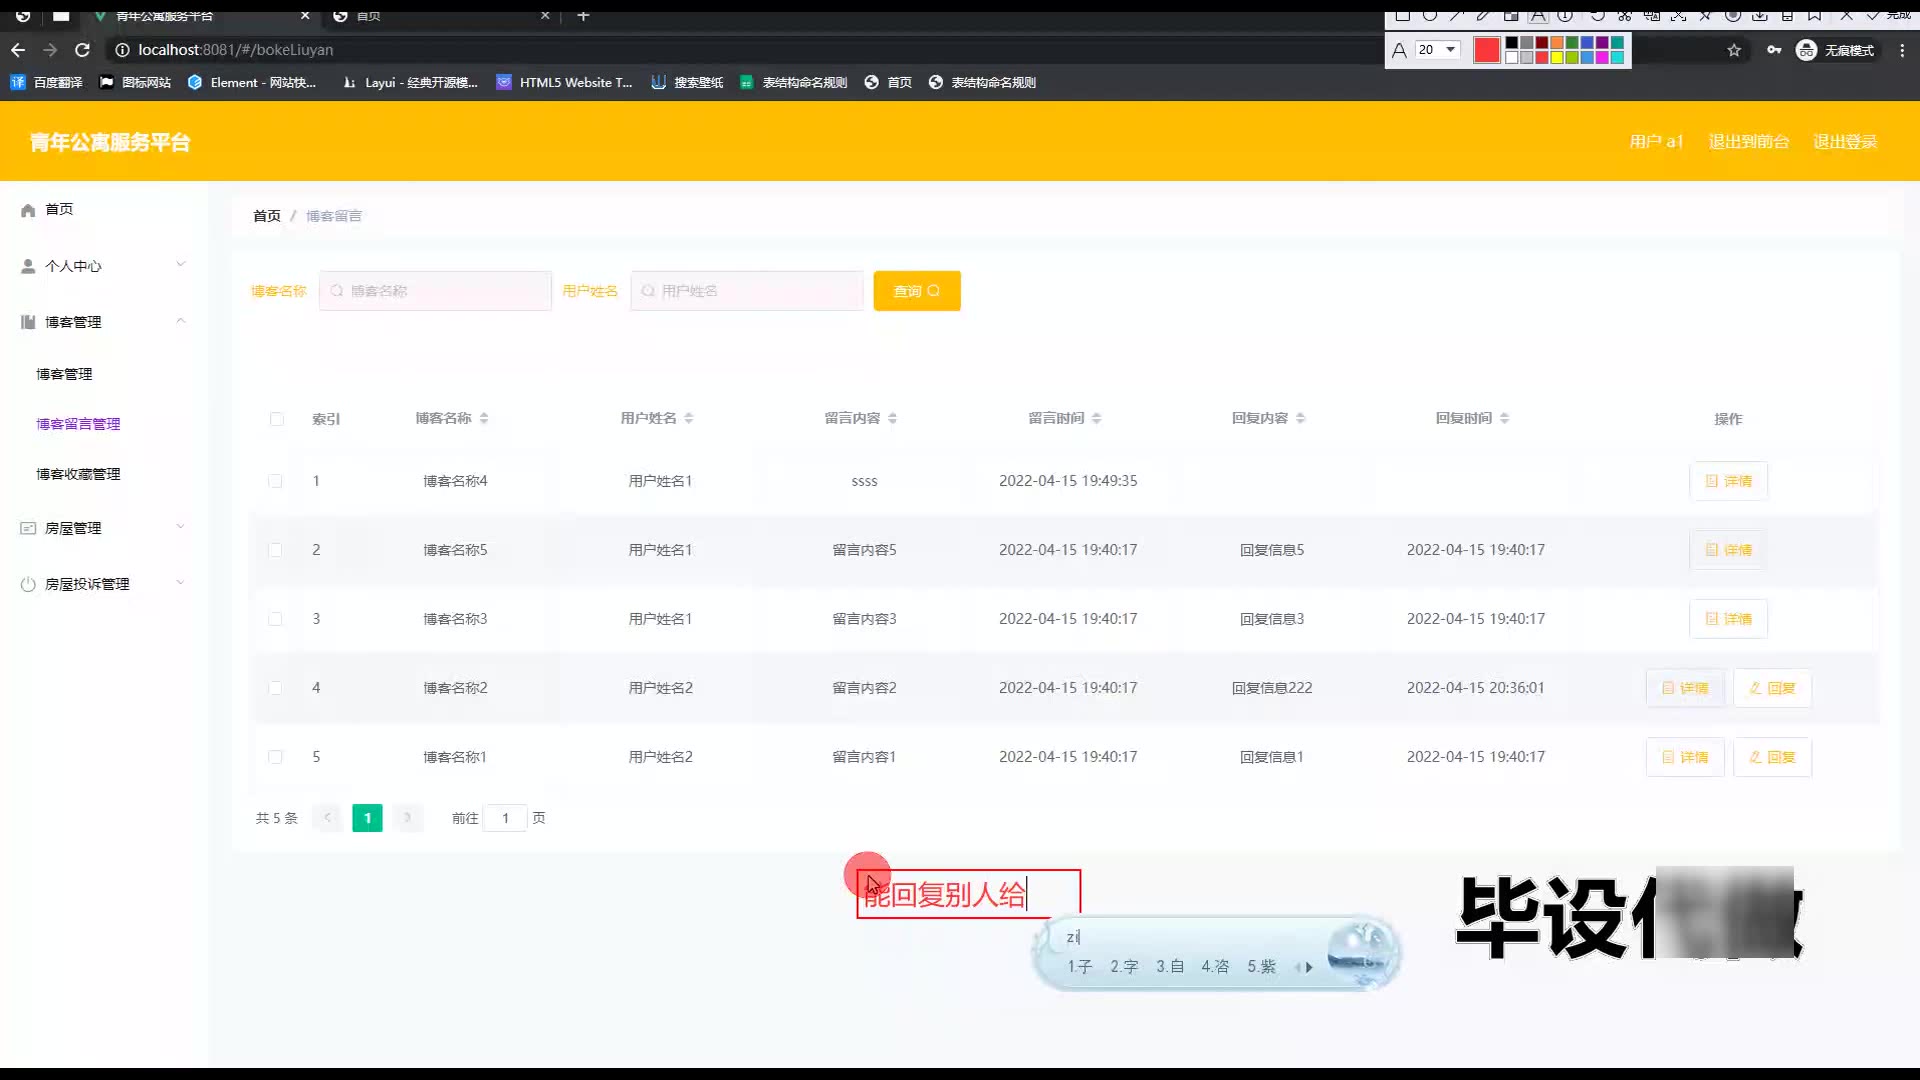Show next IME candidates arrow
The height and width of the screenshot is (1080, 1920).
(x=1309, y=967)
